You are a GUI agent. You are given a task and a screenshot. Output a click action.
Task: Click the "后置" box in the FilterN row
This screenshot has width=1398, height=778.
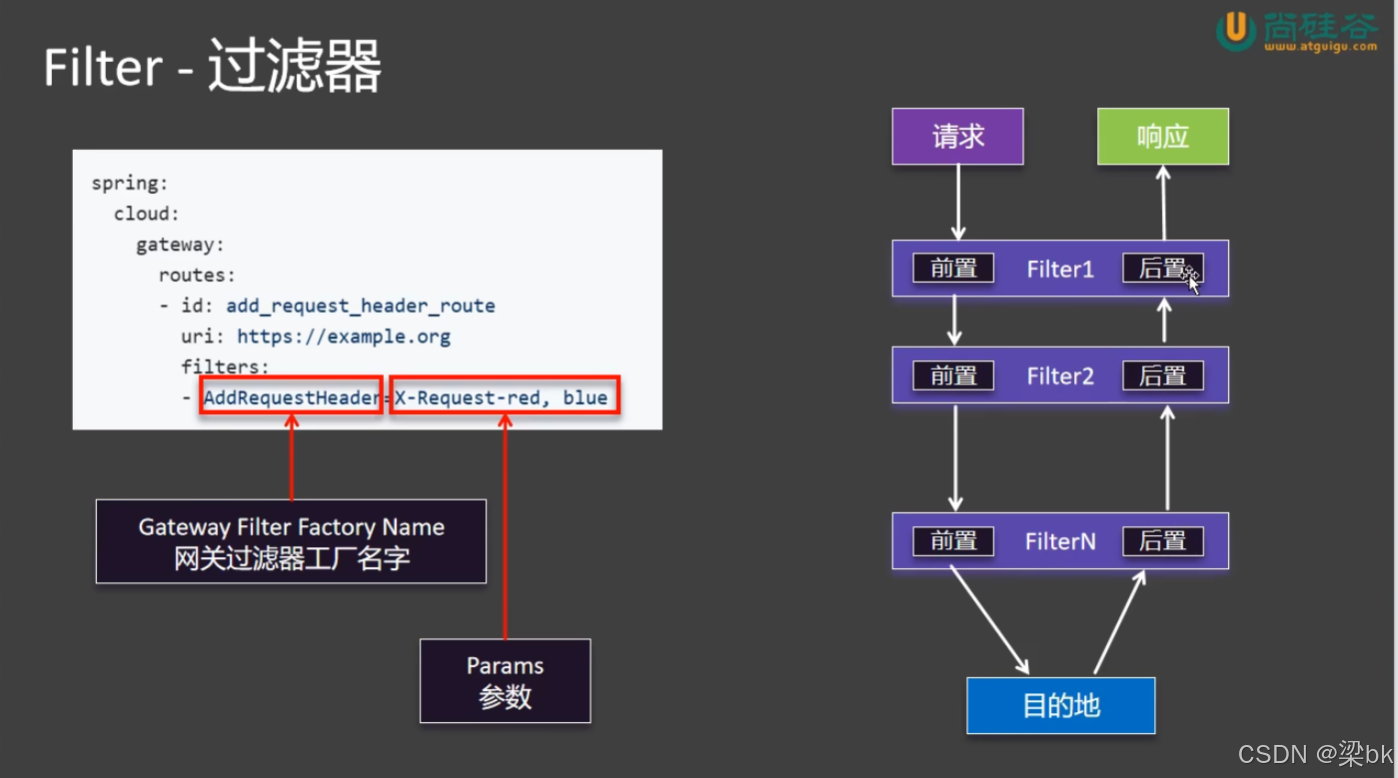pyautogui.click(x=1163, y=541)
